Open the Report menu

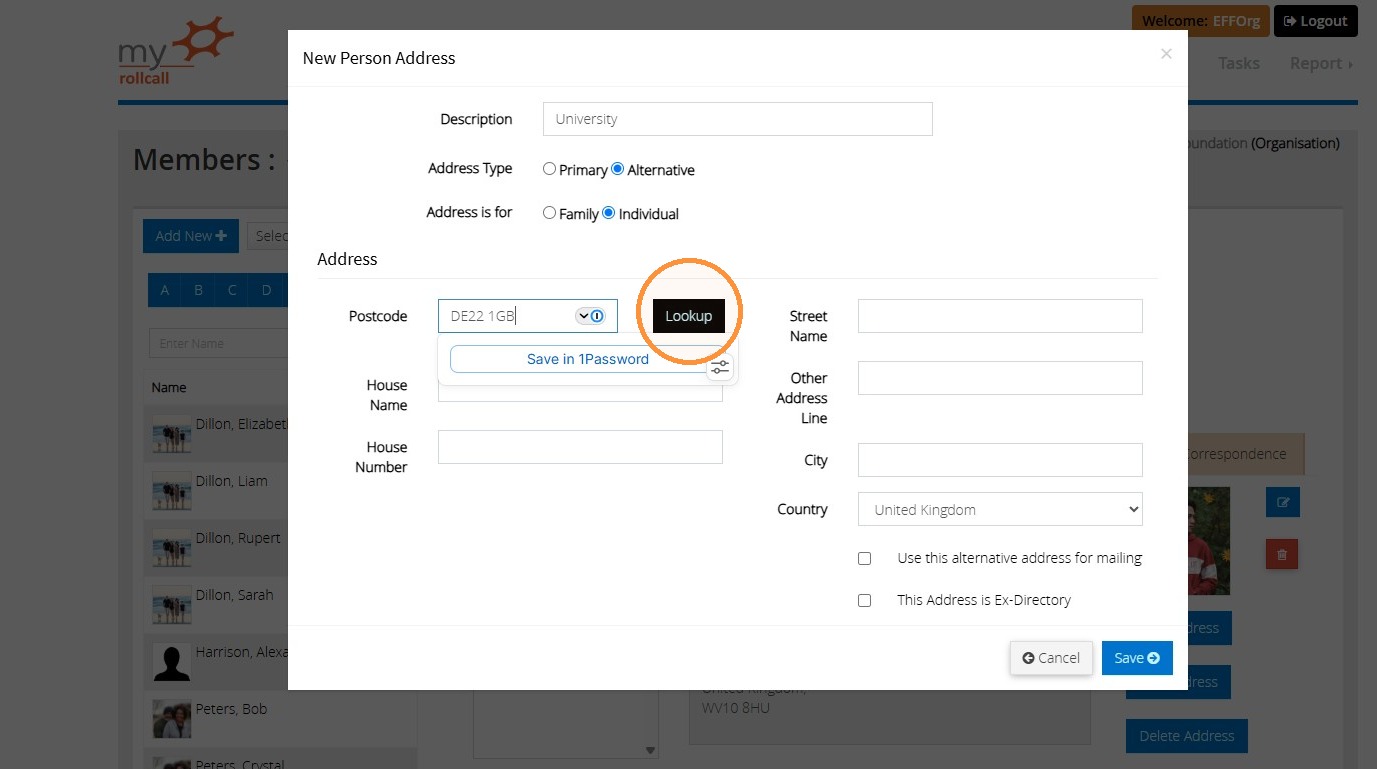coord(1321,63)
